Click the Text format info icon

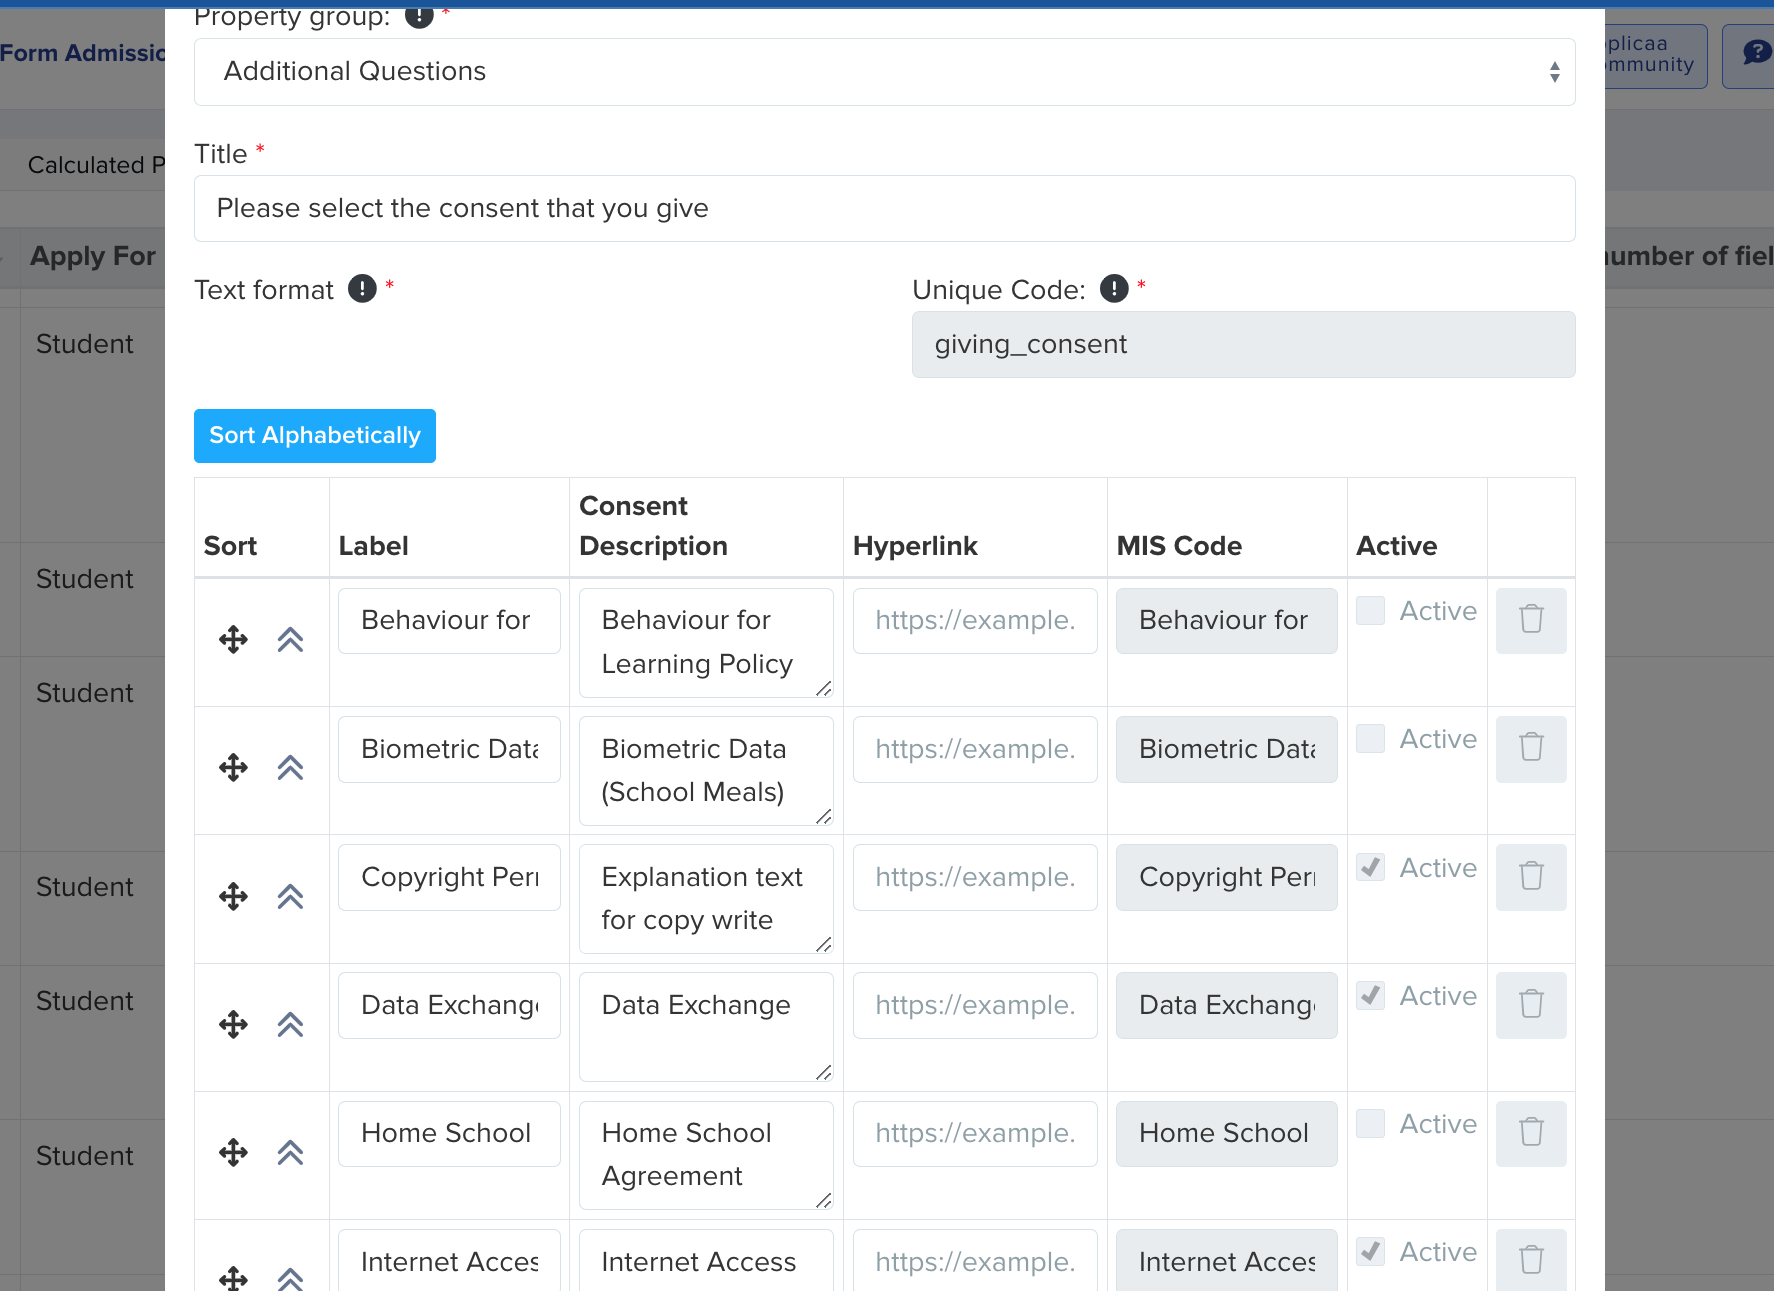362,289
